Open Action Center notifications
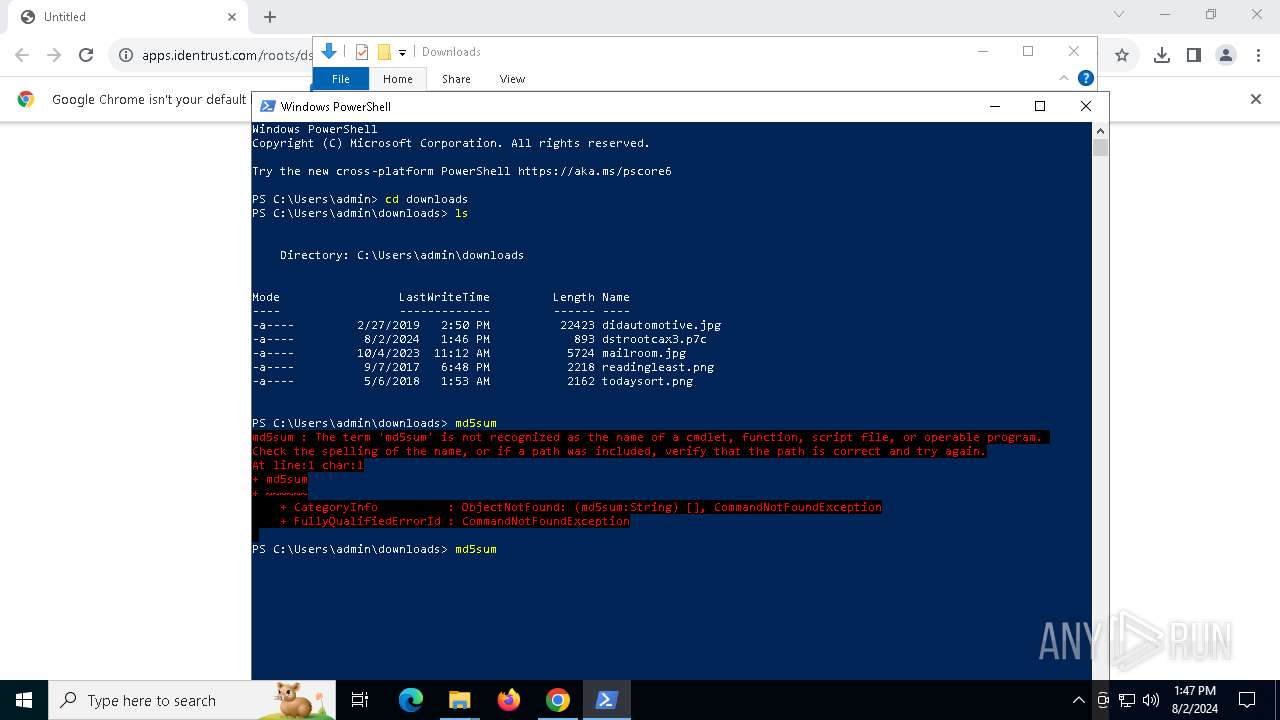 coord(1247,700)
